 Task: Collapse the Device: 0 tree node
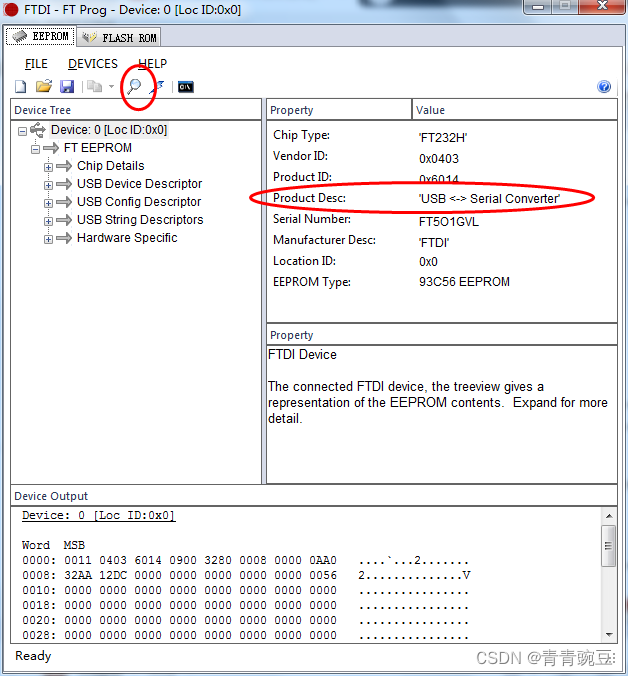[x=22, y=131]
